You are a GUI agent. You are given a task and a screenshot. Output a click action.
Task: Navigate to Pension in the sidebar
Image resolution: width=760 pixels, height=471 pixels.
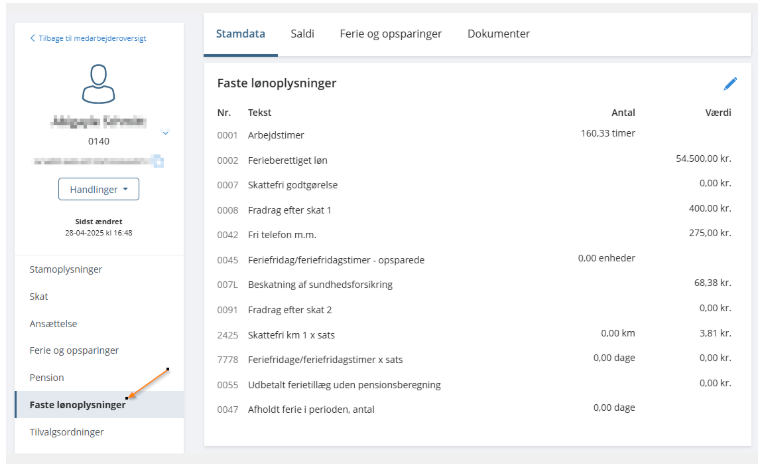click(47, 377)
